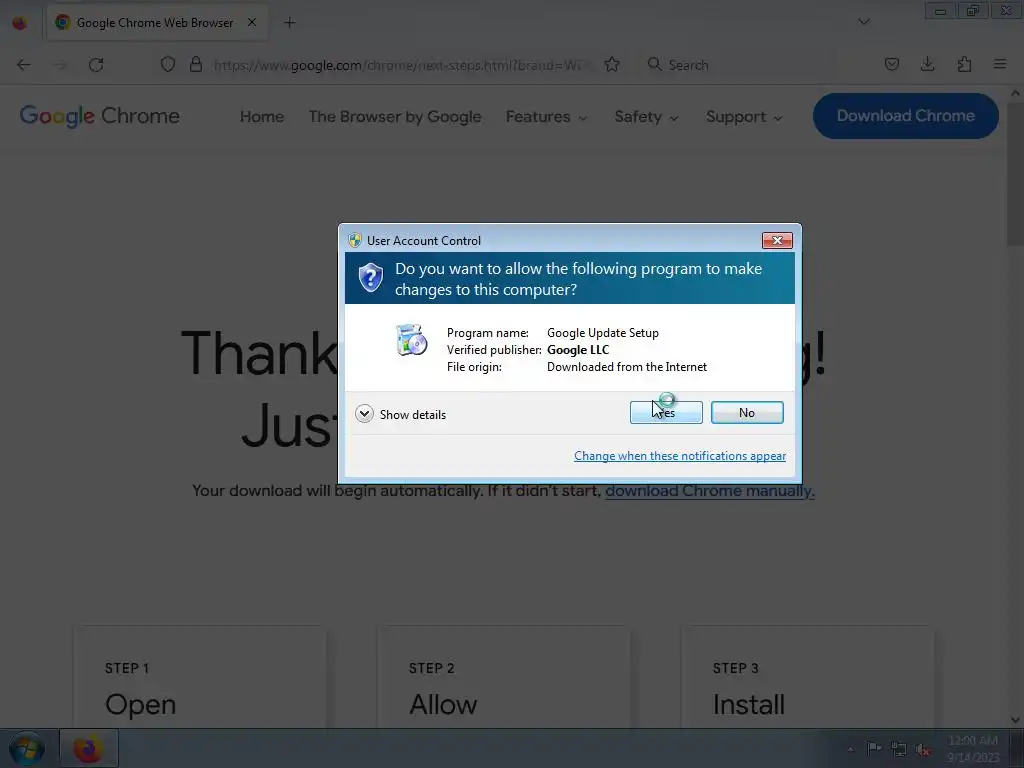Expand the Features menu
1024x768 pixels.
click(546, 117)
